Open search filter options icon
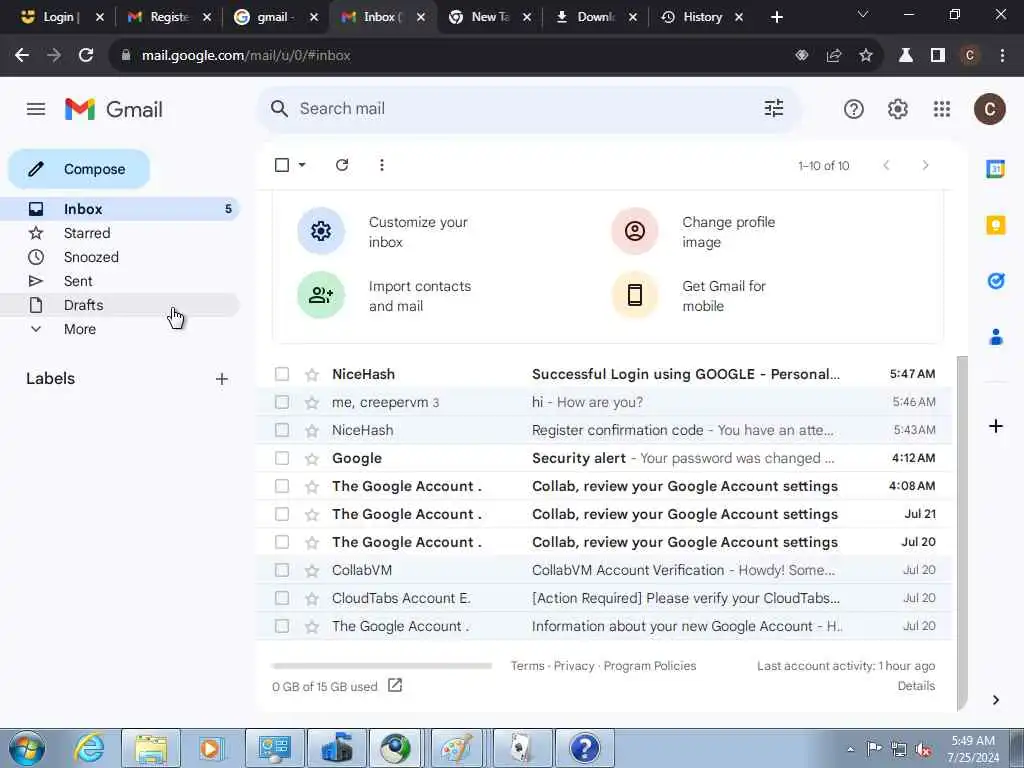This screenshot has height=768, width=1024. [x=774, y=108]
